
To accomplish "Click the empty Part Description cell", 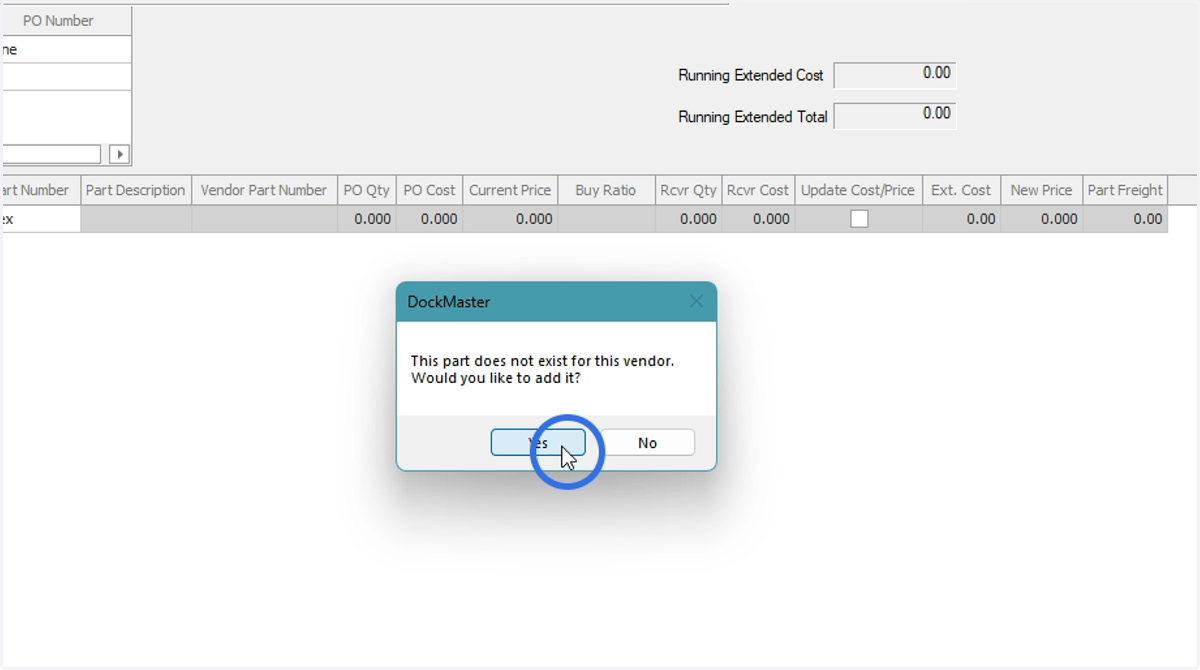I will point(136,219).
